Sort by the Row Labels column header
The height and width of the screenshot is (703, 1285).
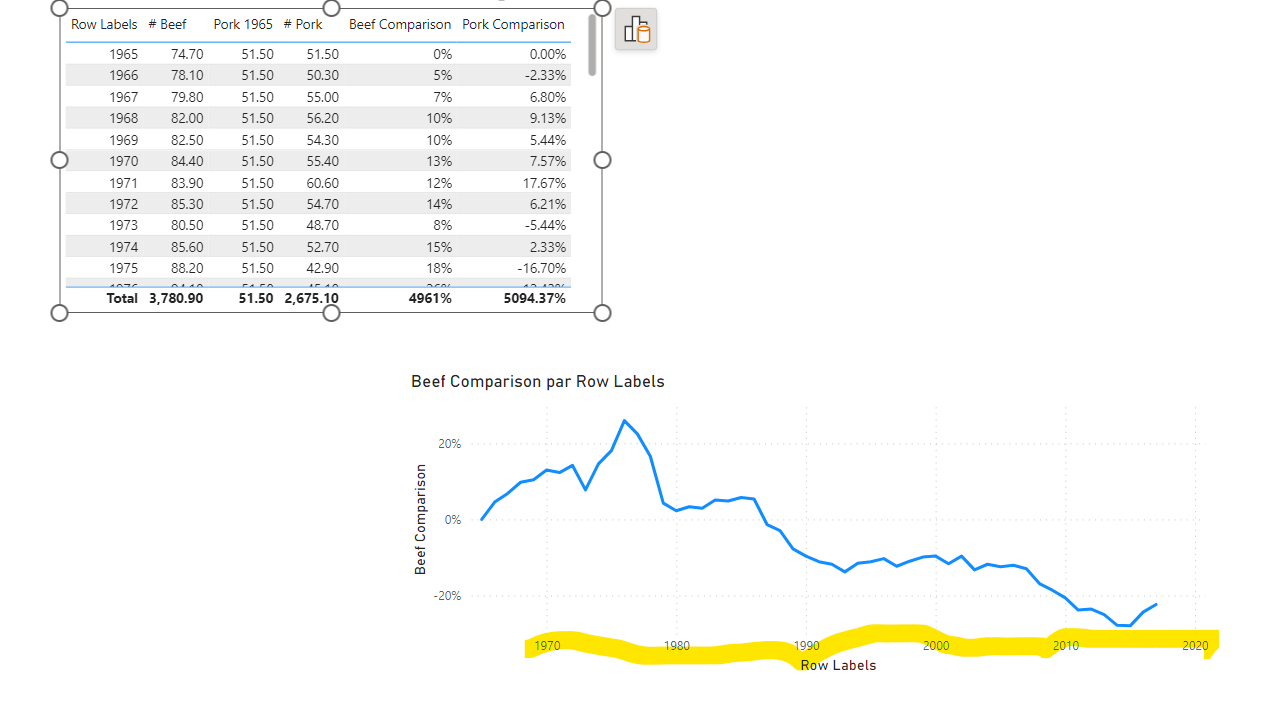tap(104, 24)
